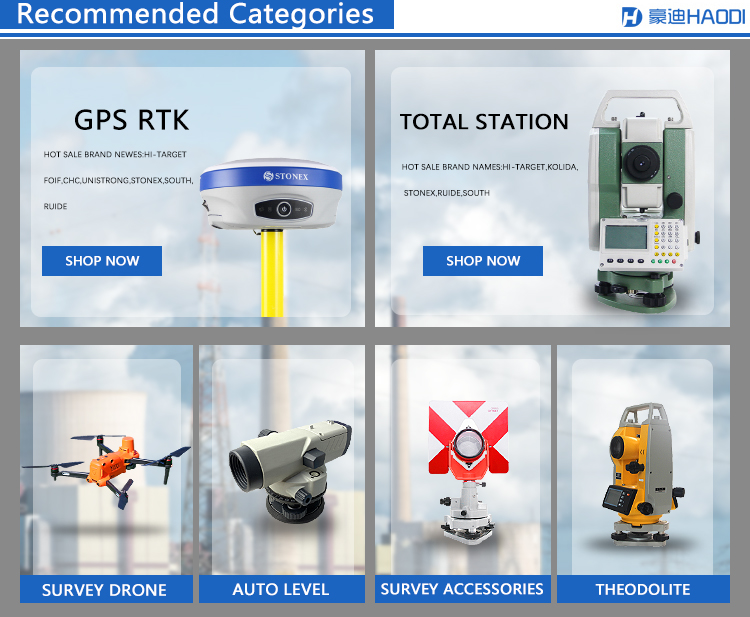
Task: Click the 'RUIDE' text under GPS RTK
Action: (x=55, y=207)
